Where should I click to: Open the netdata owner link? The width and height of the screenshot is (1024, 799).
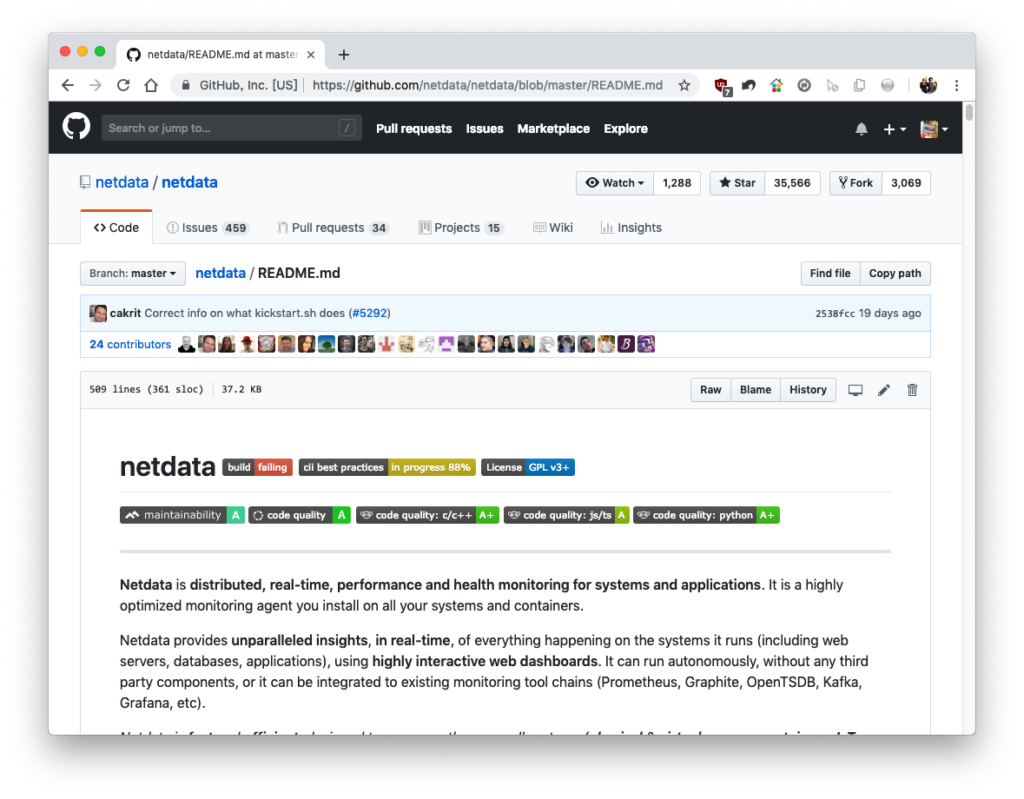coord(122,182)
